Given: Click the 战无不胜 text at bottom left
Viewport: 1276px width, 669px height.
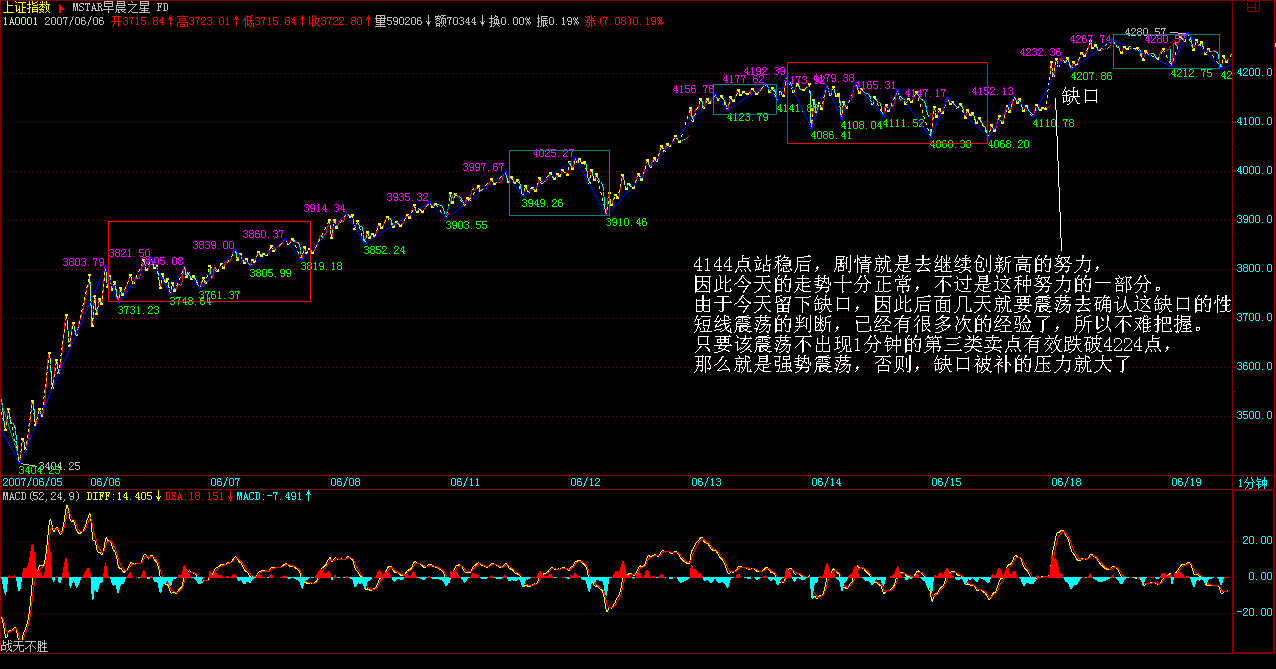Looking at the screenshot, I should point(24,646).
